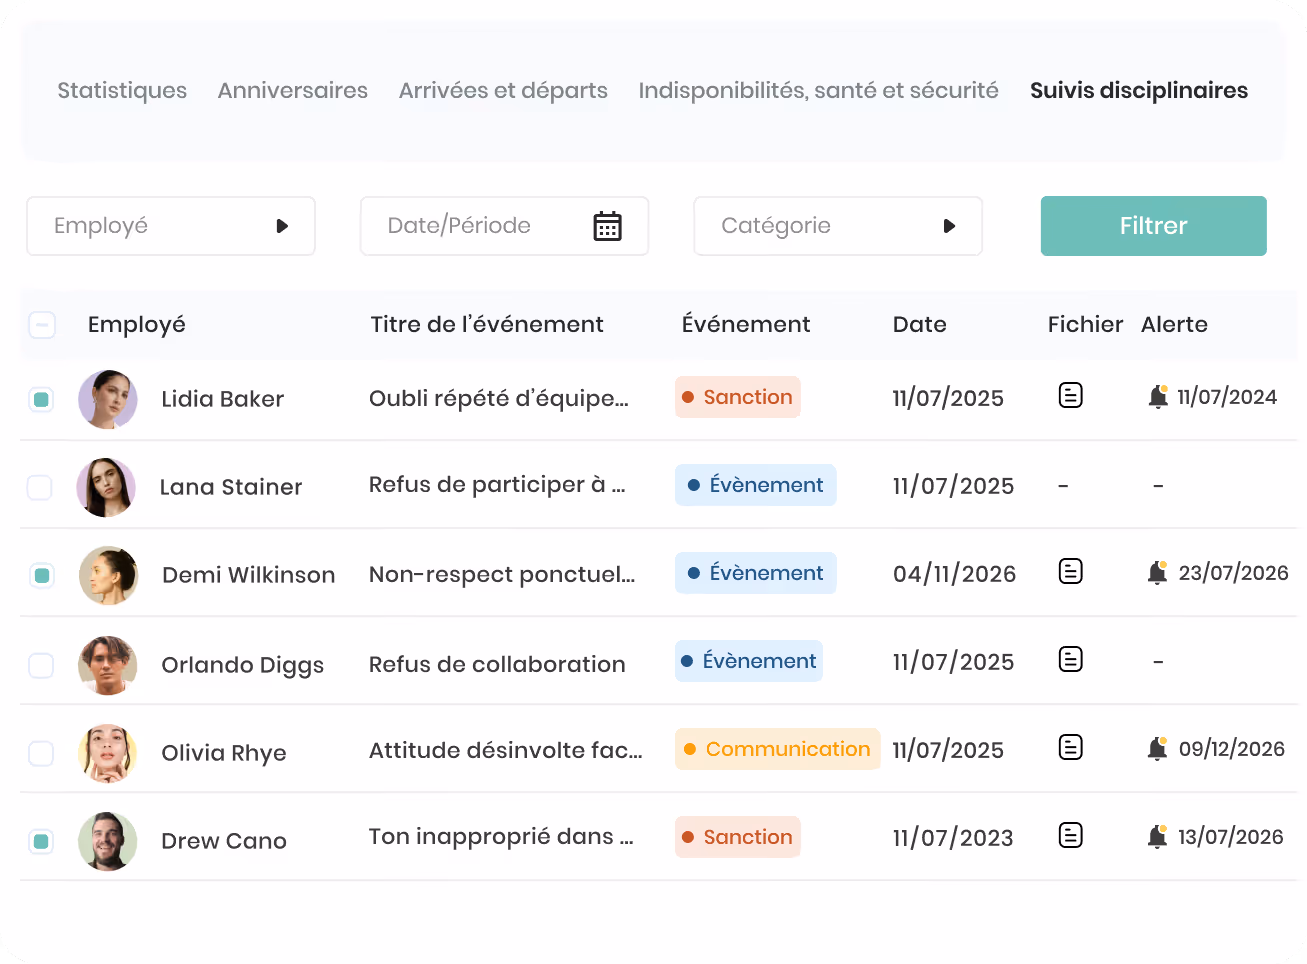Switch to the Statistiques tab
The image size is (1307, 964).
122,91
